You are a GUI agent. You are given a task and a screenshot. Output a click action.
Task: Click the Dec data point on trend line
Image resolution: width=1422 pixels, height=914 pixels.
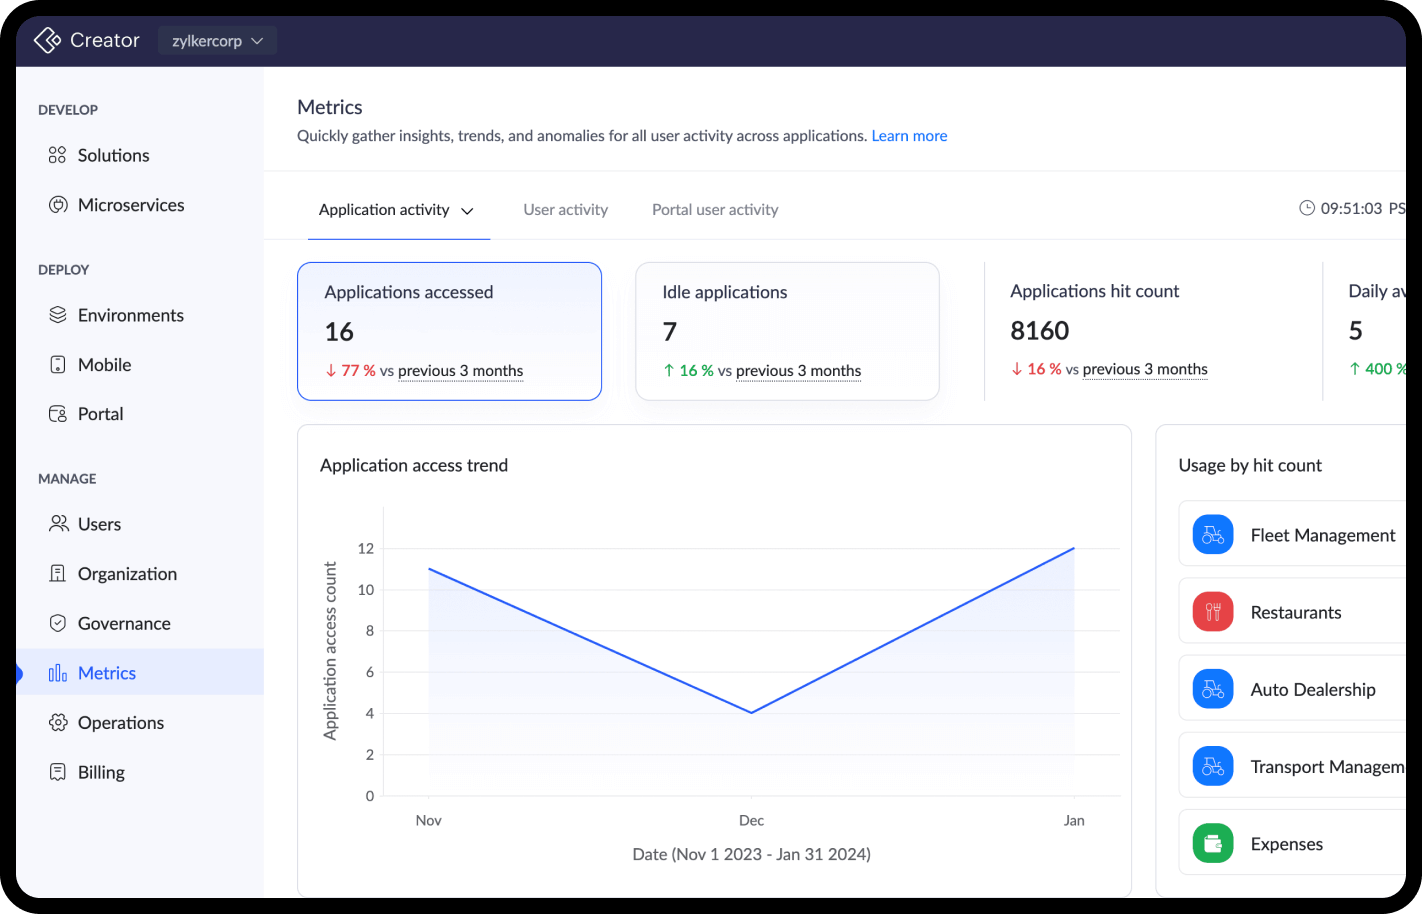pos(751,713)
